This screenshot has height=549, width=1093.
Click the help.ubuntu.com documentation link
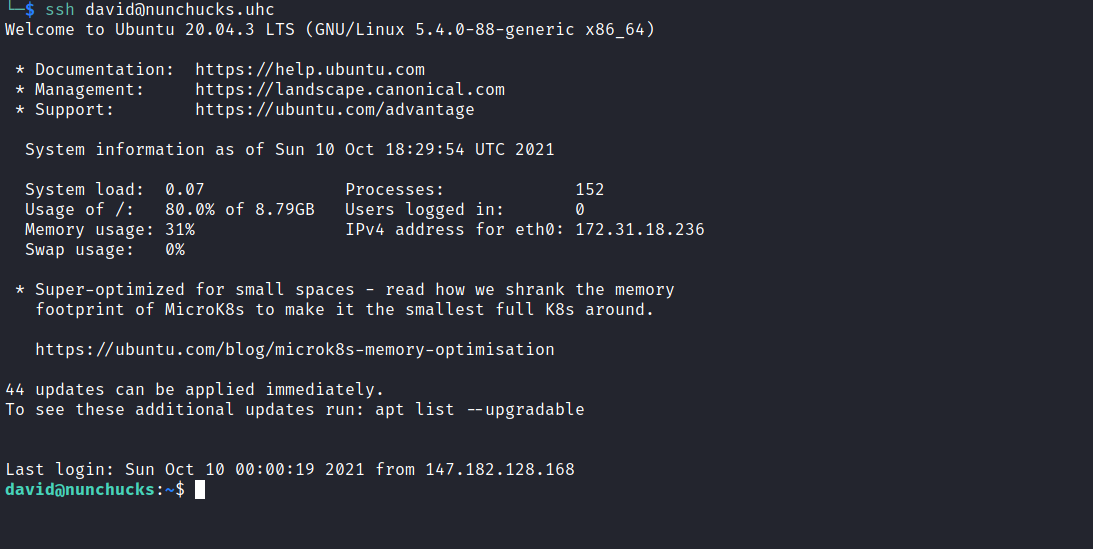pos(310,70)
